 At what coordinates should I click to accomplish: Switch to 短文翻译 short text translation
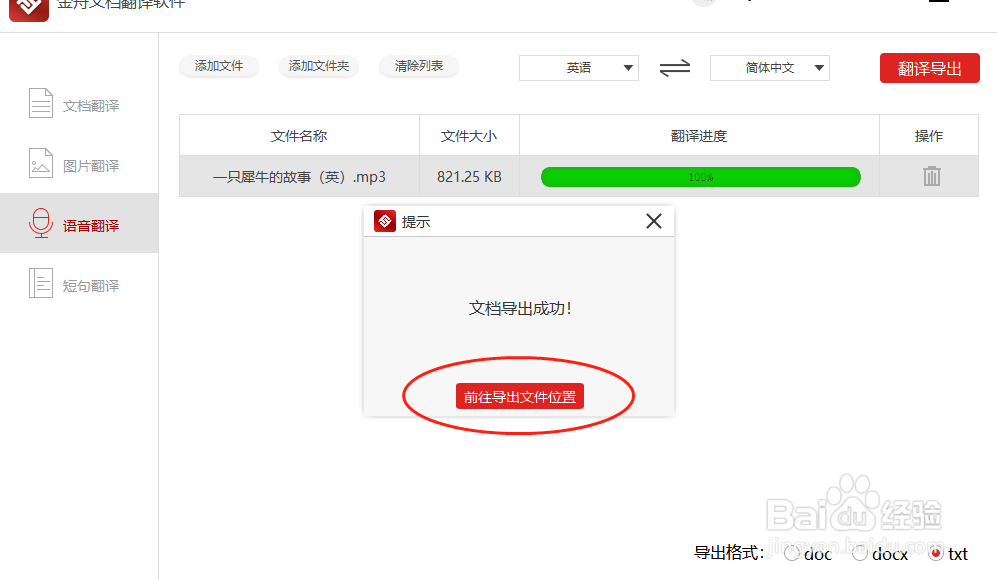(x=79, y=284)
